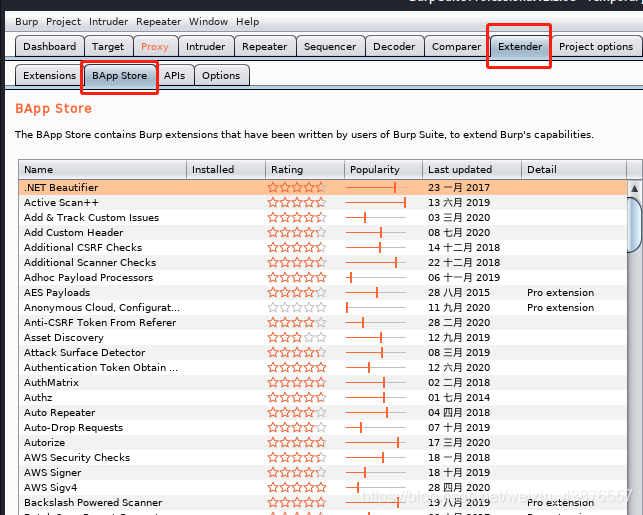643x515 pixels.
Task: Switch to the Target tab
Action: coord(108,46)
